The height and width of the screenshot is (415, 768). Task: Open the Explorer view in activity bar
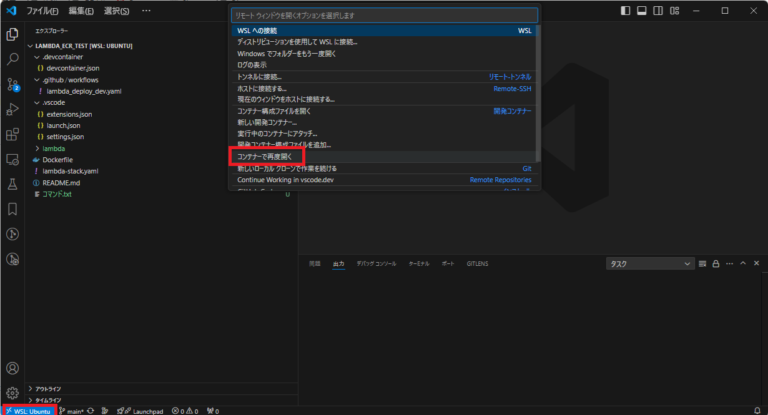pyautogui.click(x=12, y=34)
